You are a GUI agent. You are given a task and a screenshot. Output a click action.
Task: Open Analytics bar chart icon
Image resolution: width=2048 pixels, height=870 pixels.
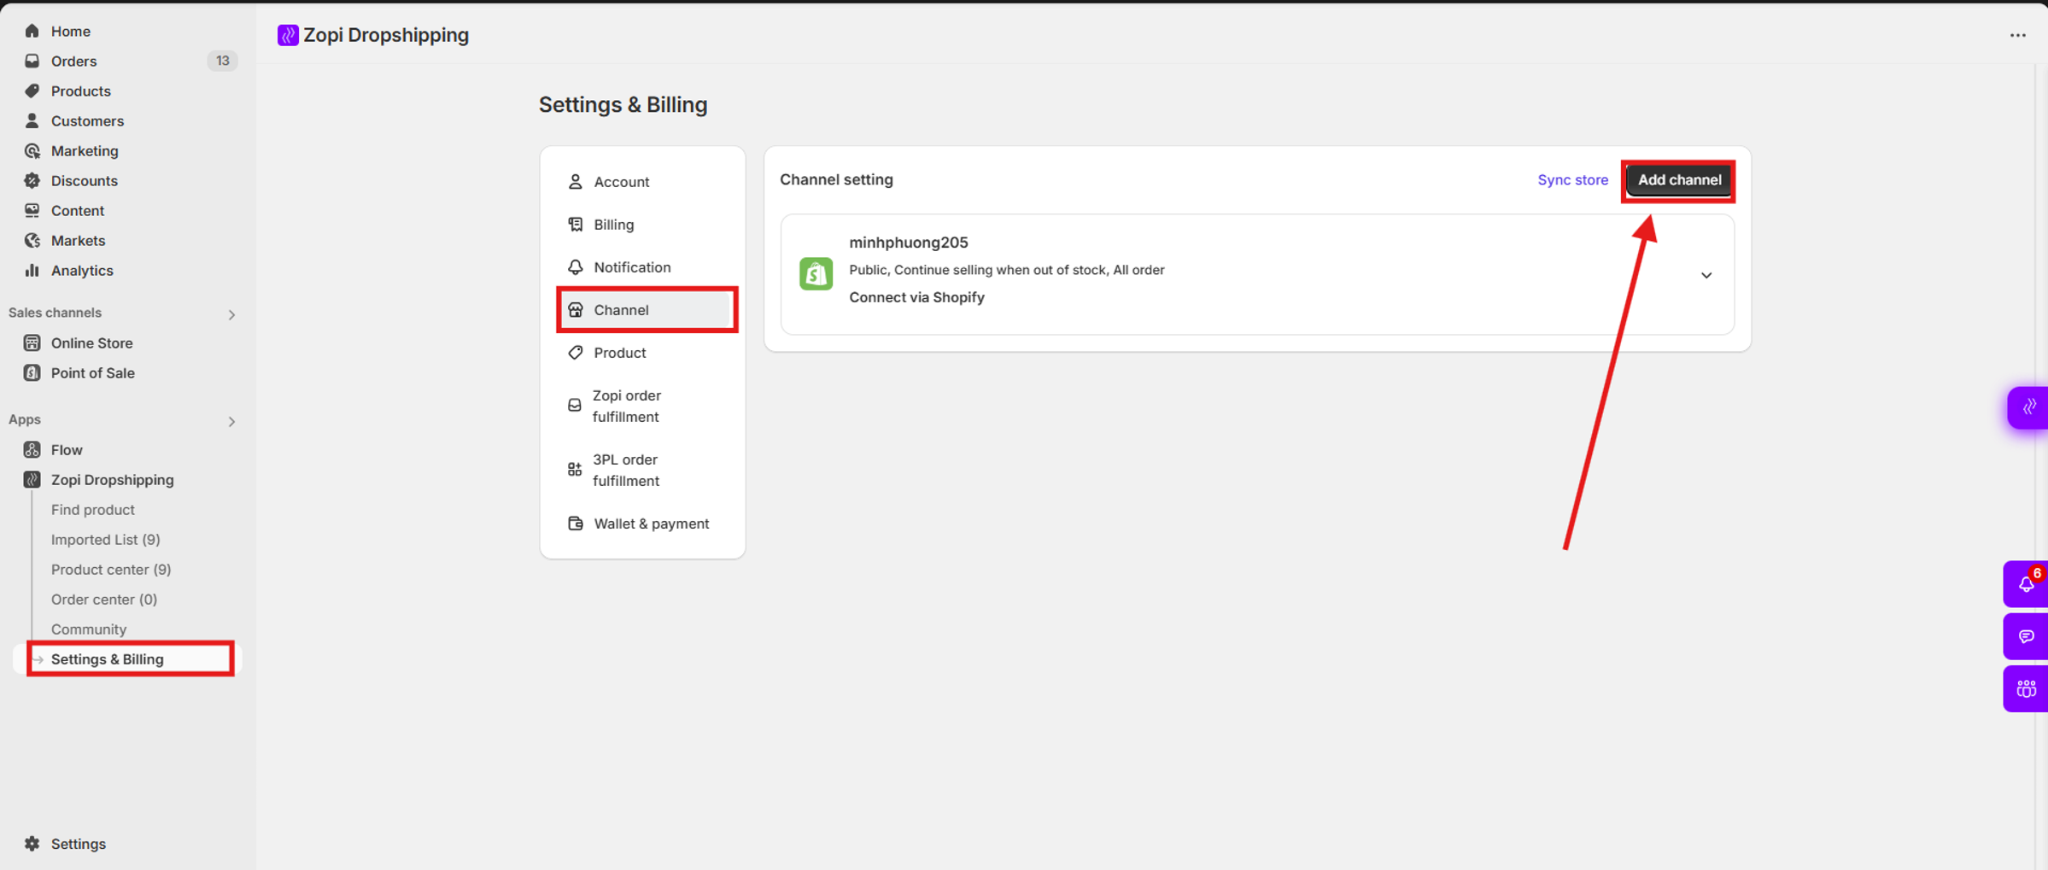click(32, 271)
